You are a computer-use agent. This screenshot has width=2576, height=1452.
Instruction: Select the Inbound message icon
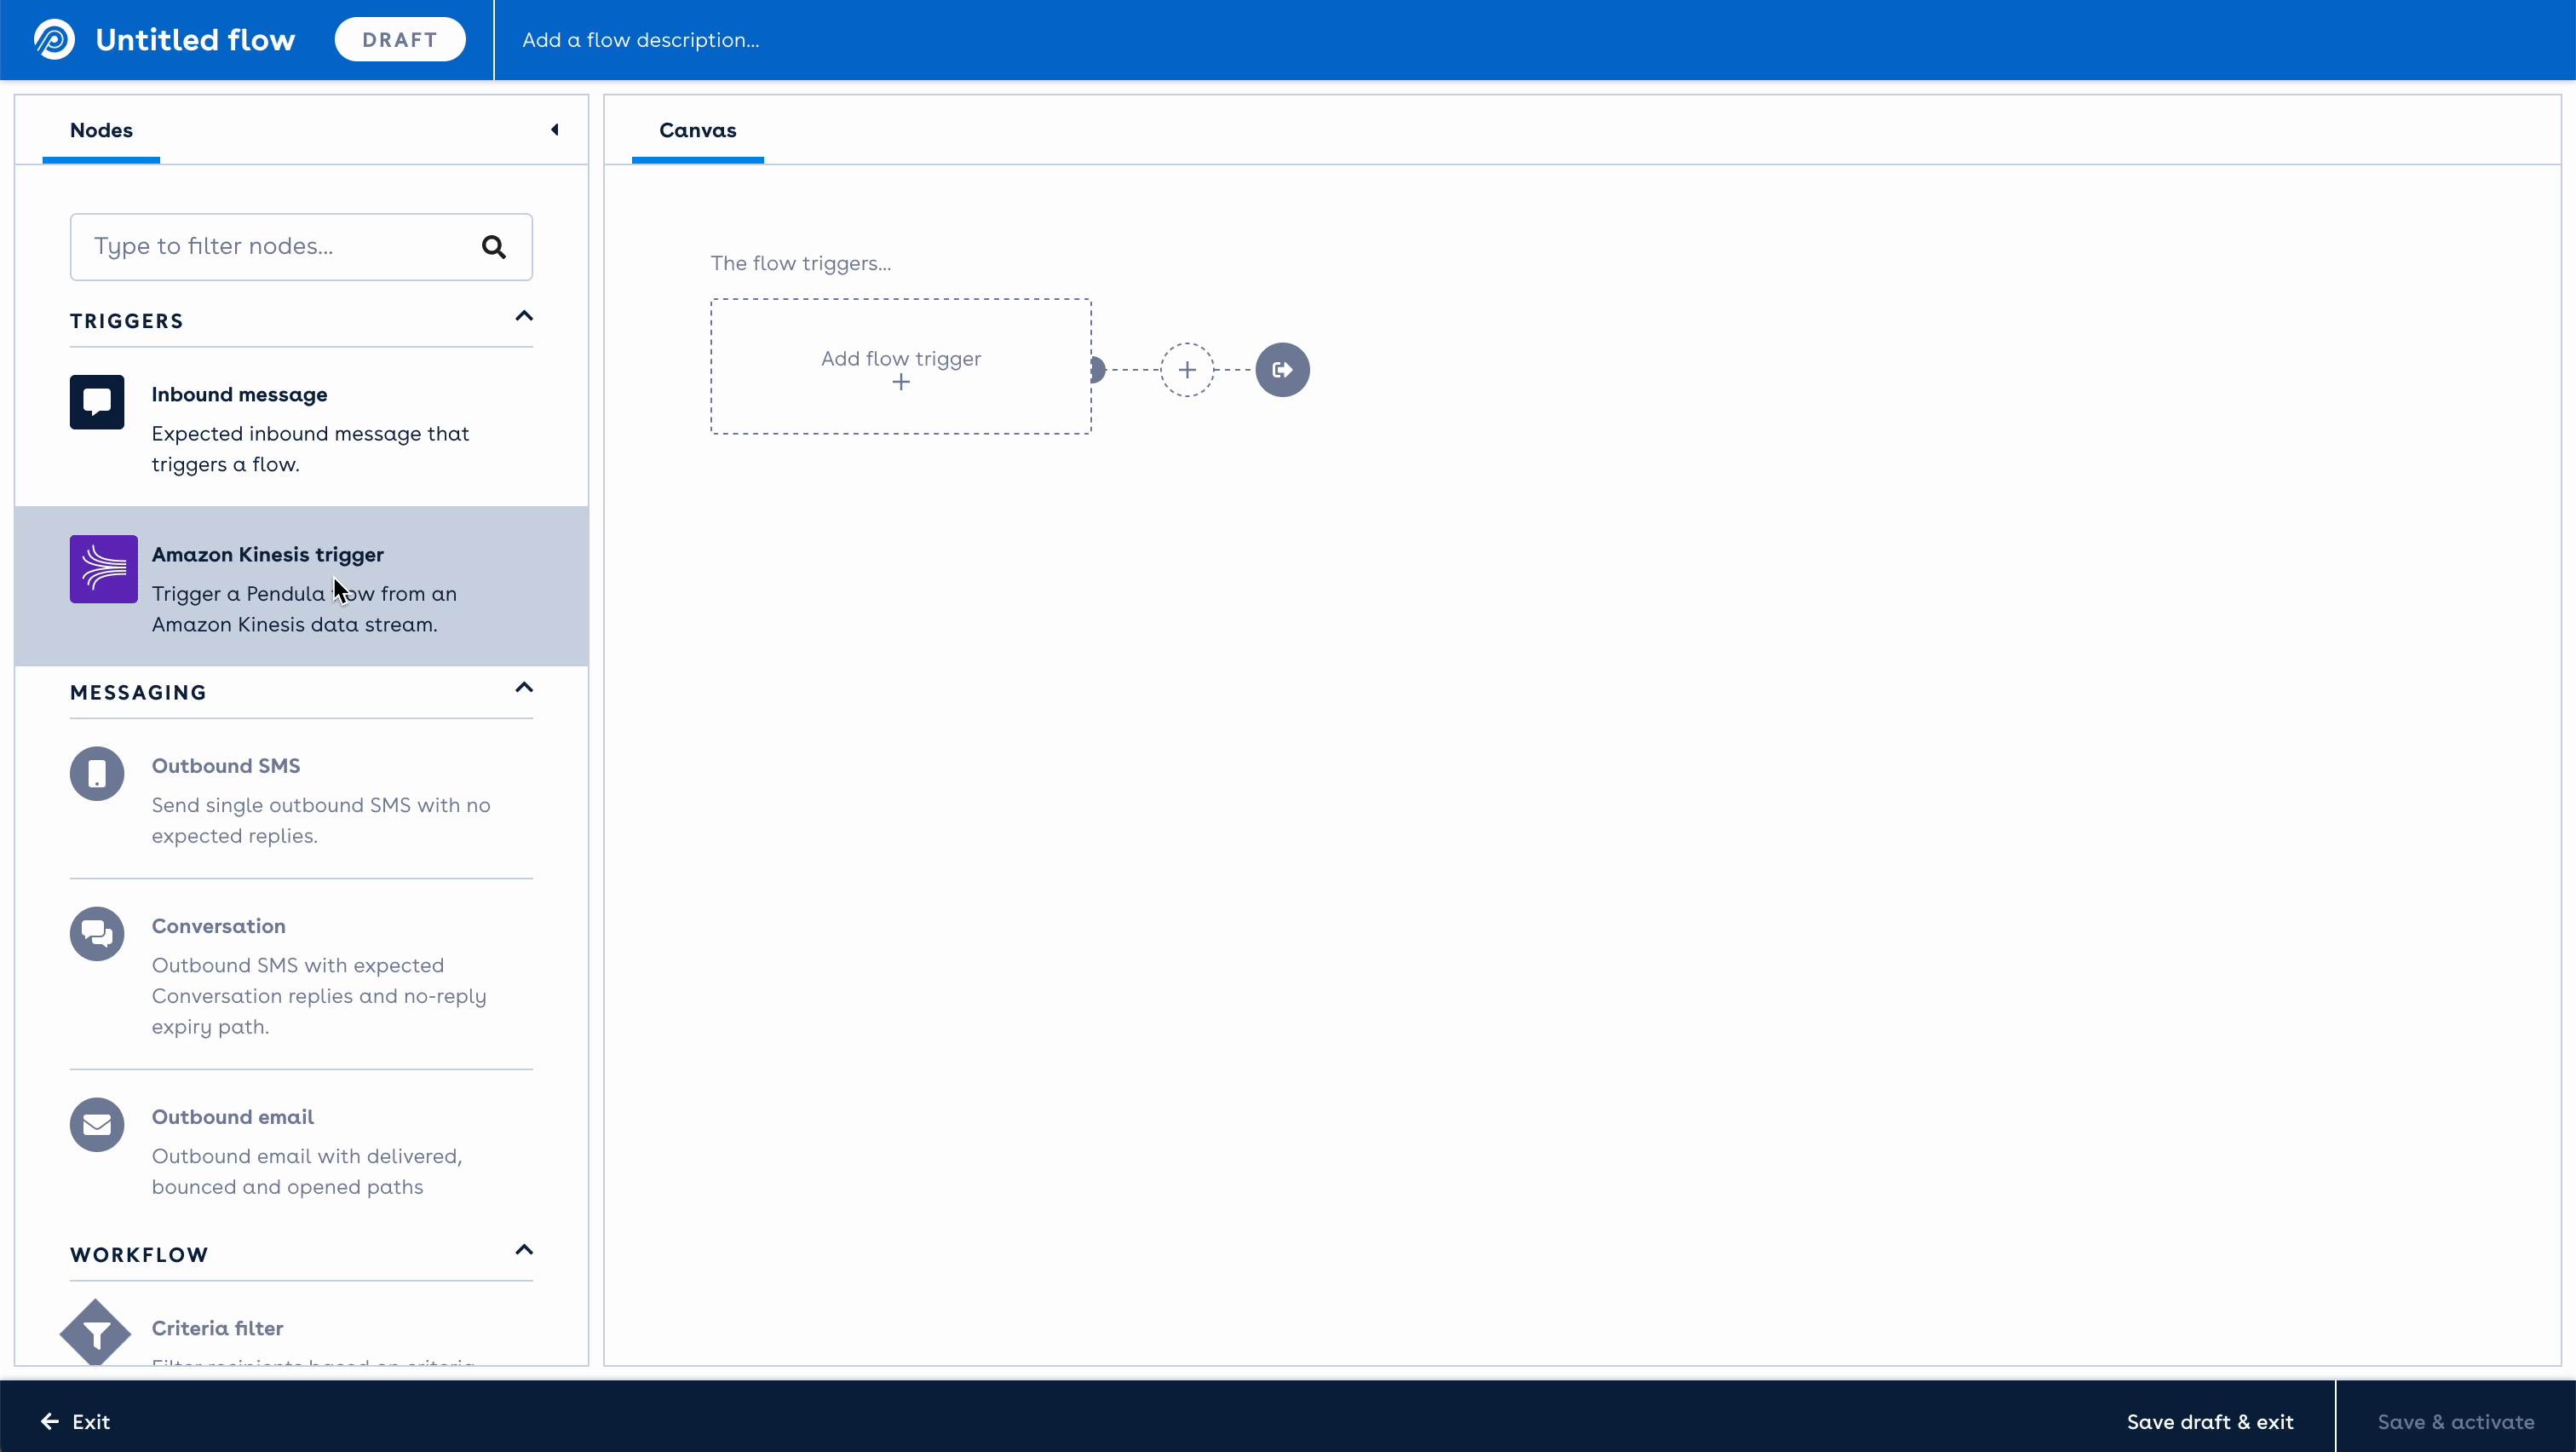tap(97, 402)
